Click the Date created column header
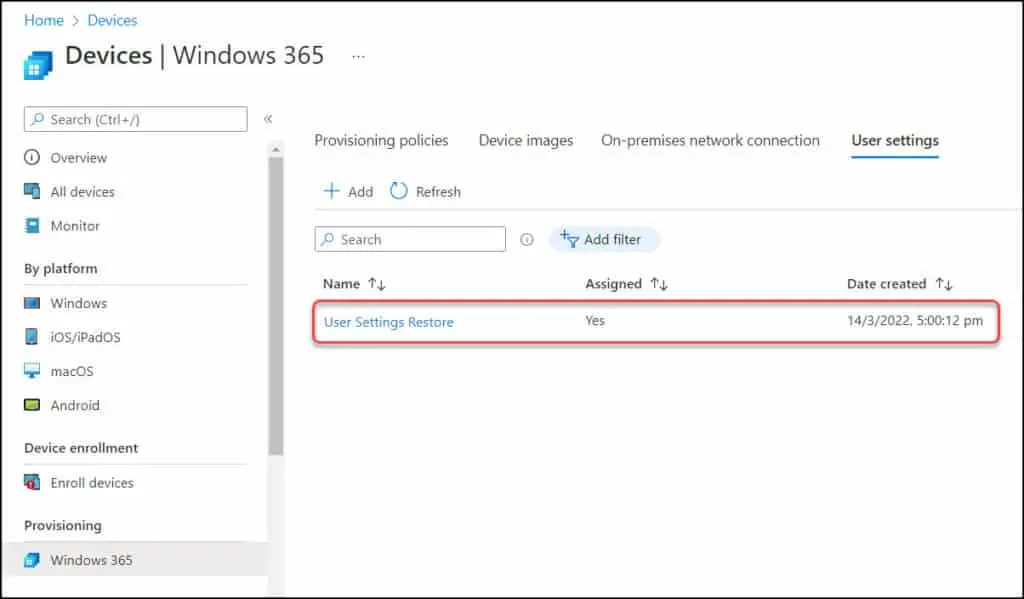This screenshot has width=1024, height=599. point(886,284)
